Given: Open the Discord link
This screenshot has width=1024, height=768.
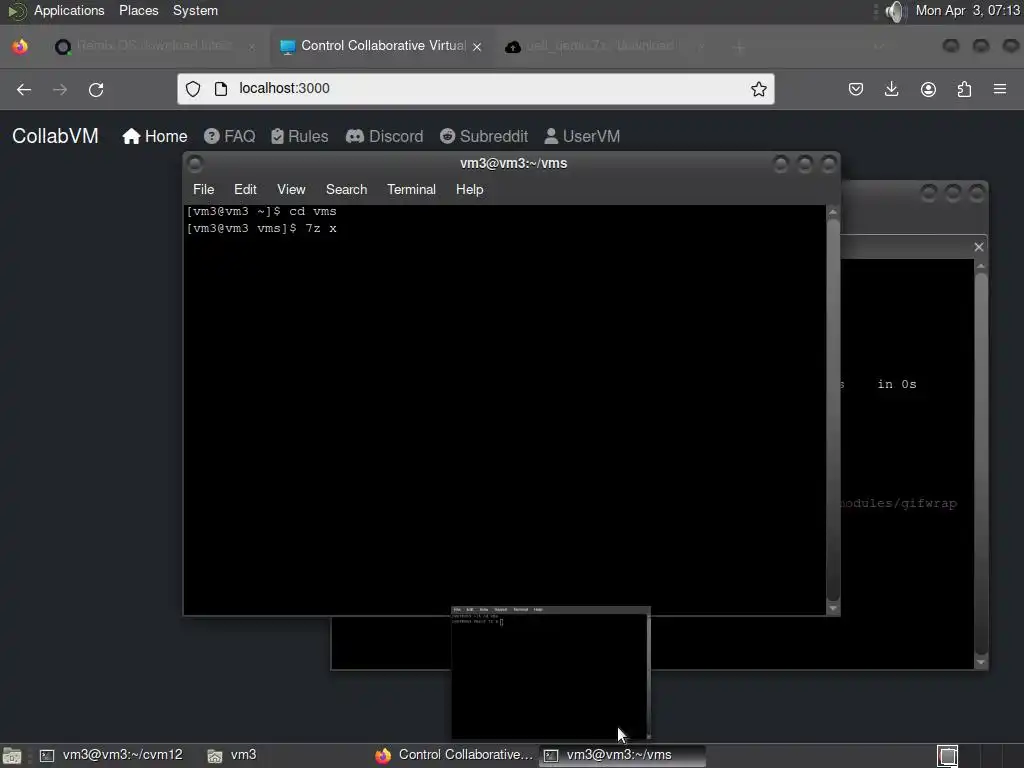Looking at the screenshot, I should [384, 136].
